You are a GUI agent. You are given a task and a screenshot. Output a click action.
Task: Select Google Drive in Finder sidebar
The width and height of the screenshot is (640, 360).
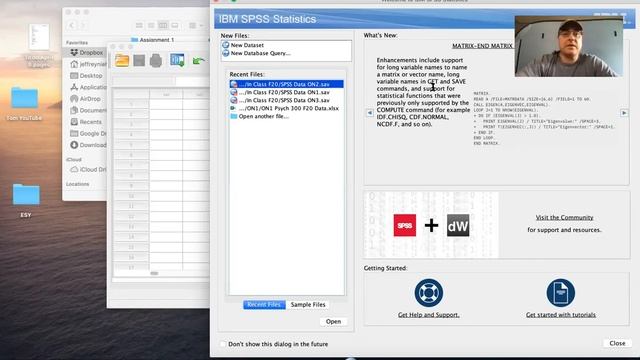click(x=88, y=133)
